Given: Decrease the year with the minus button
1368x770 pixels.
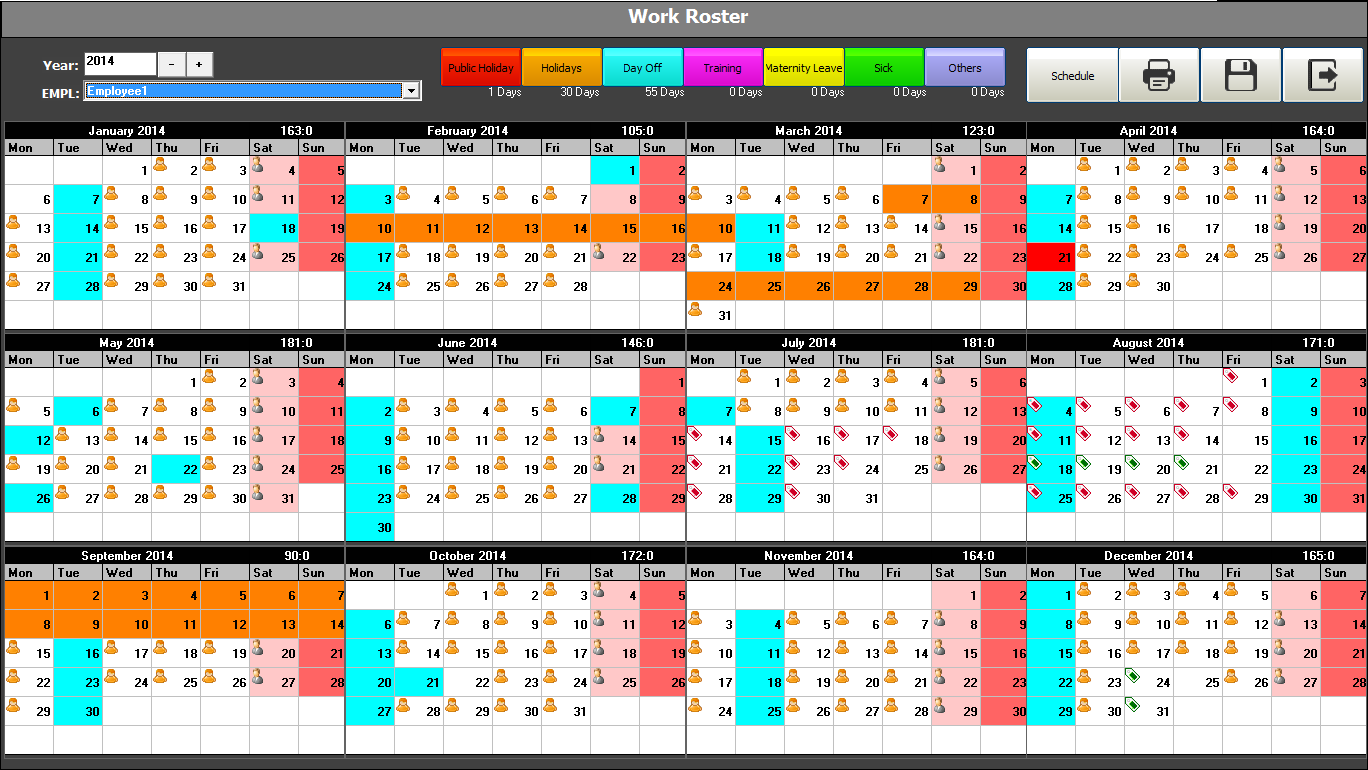Looking at the screenshot, I should (x=171, y=65).
